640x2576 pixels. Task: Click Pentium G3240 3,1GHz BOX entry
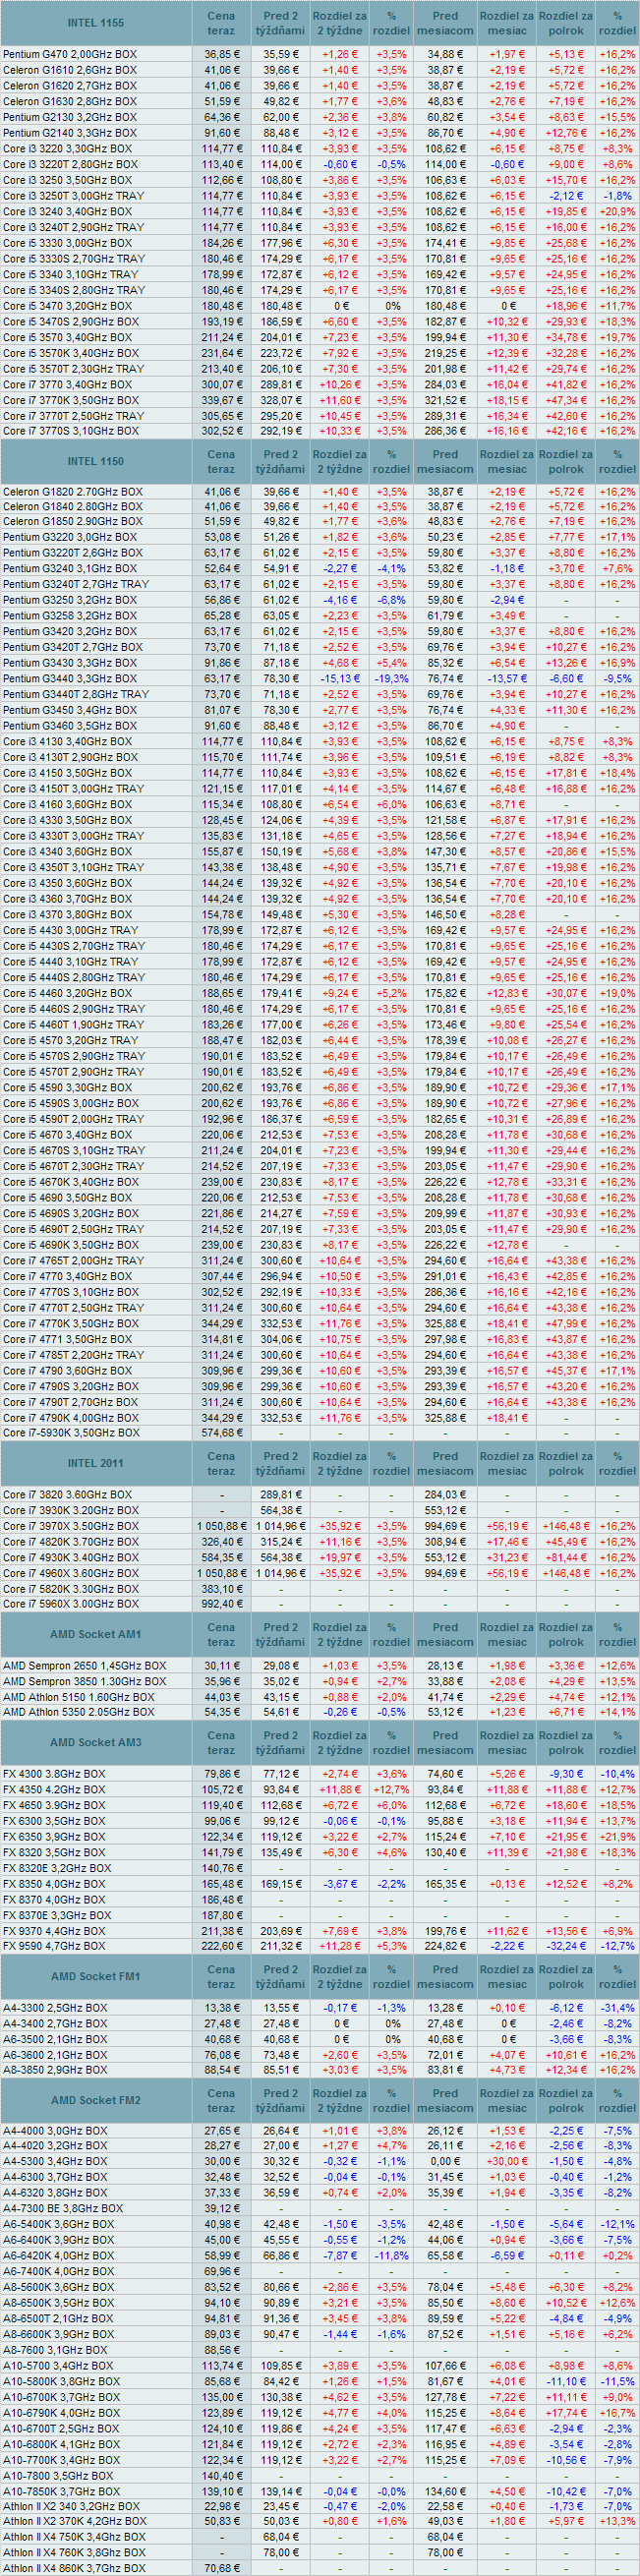point(70,569)
